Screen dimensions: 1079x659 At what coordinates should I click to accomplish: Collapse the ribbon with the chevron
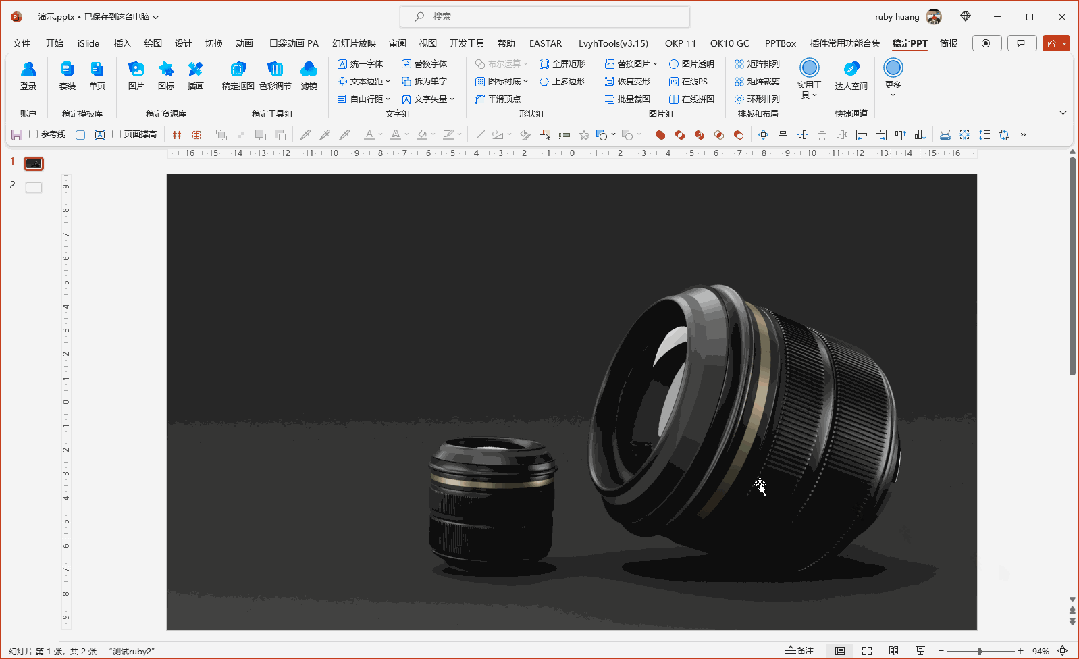[1063, 112]
